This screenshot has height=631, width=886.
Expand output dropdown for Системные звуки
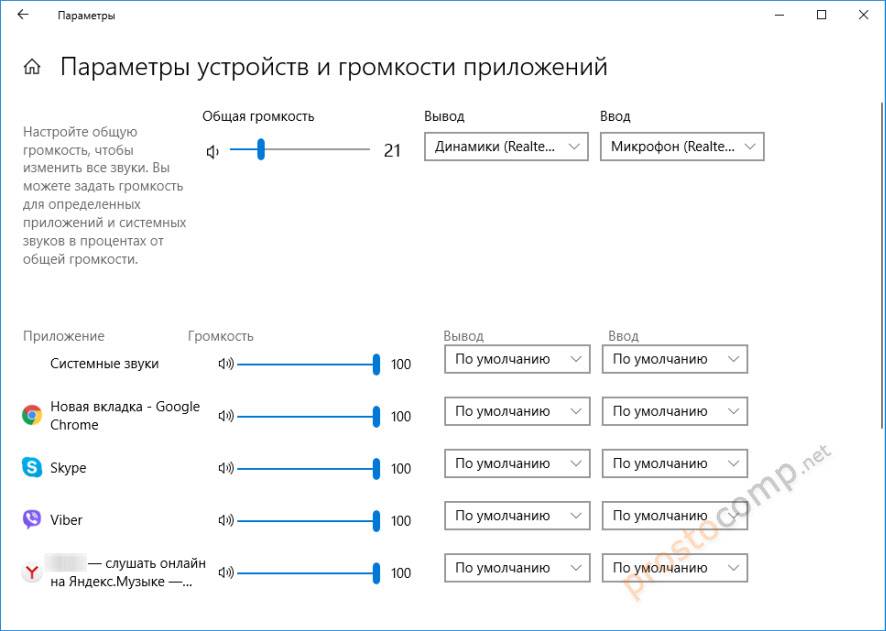pyautogui.click(x=516, y=359)
